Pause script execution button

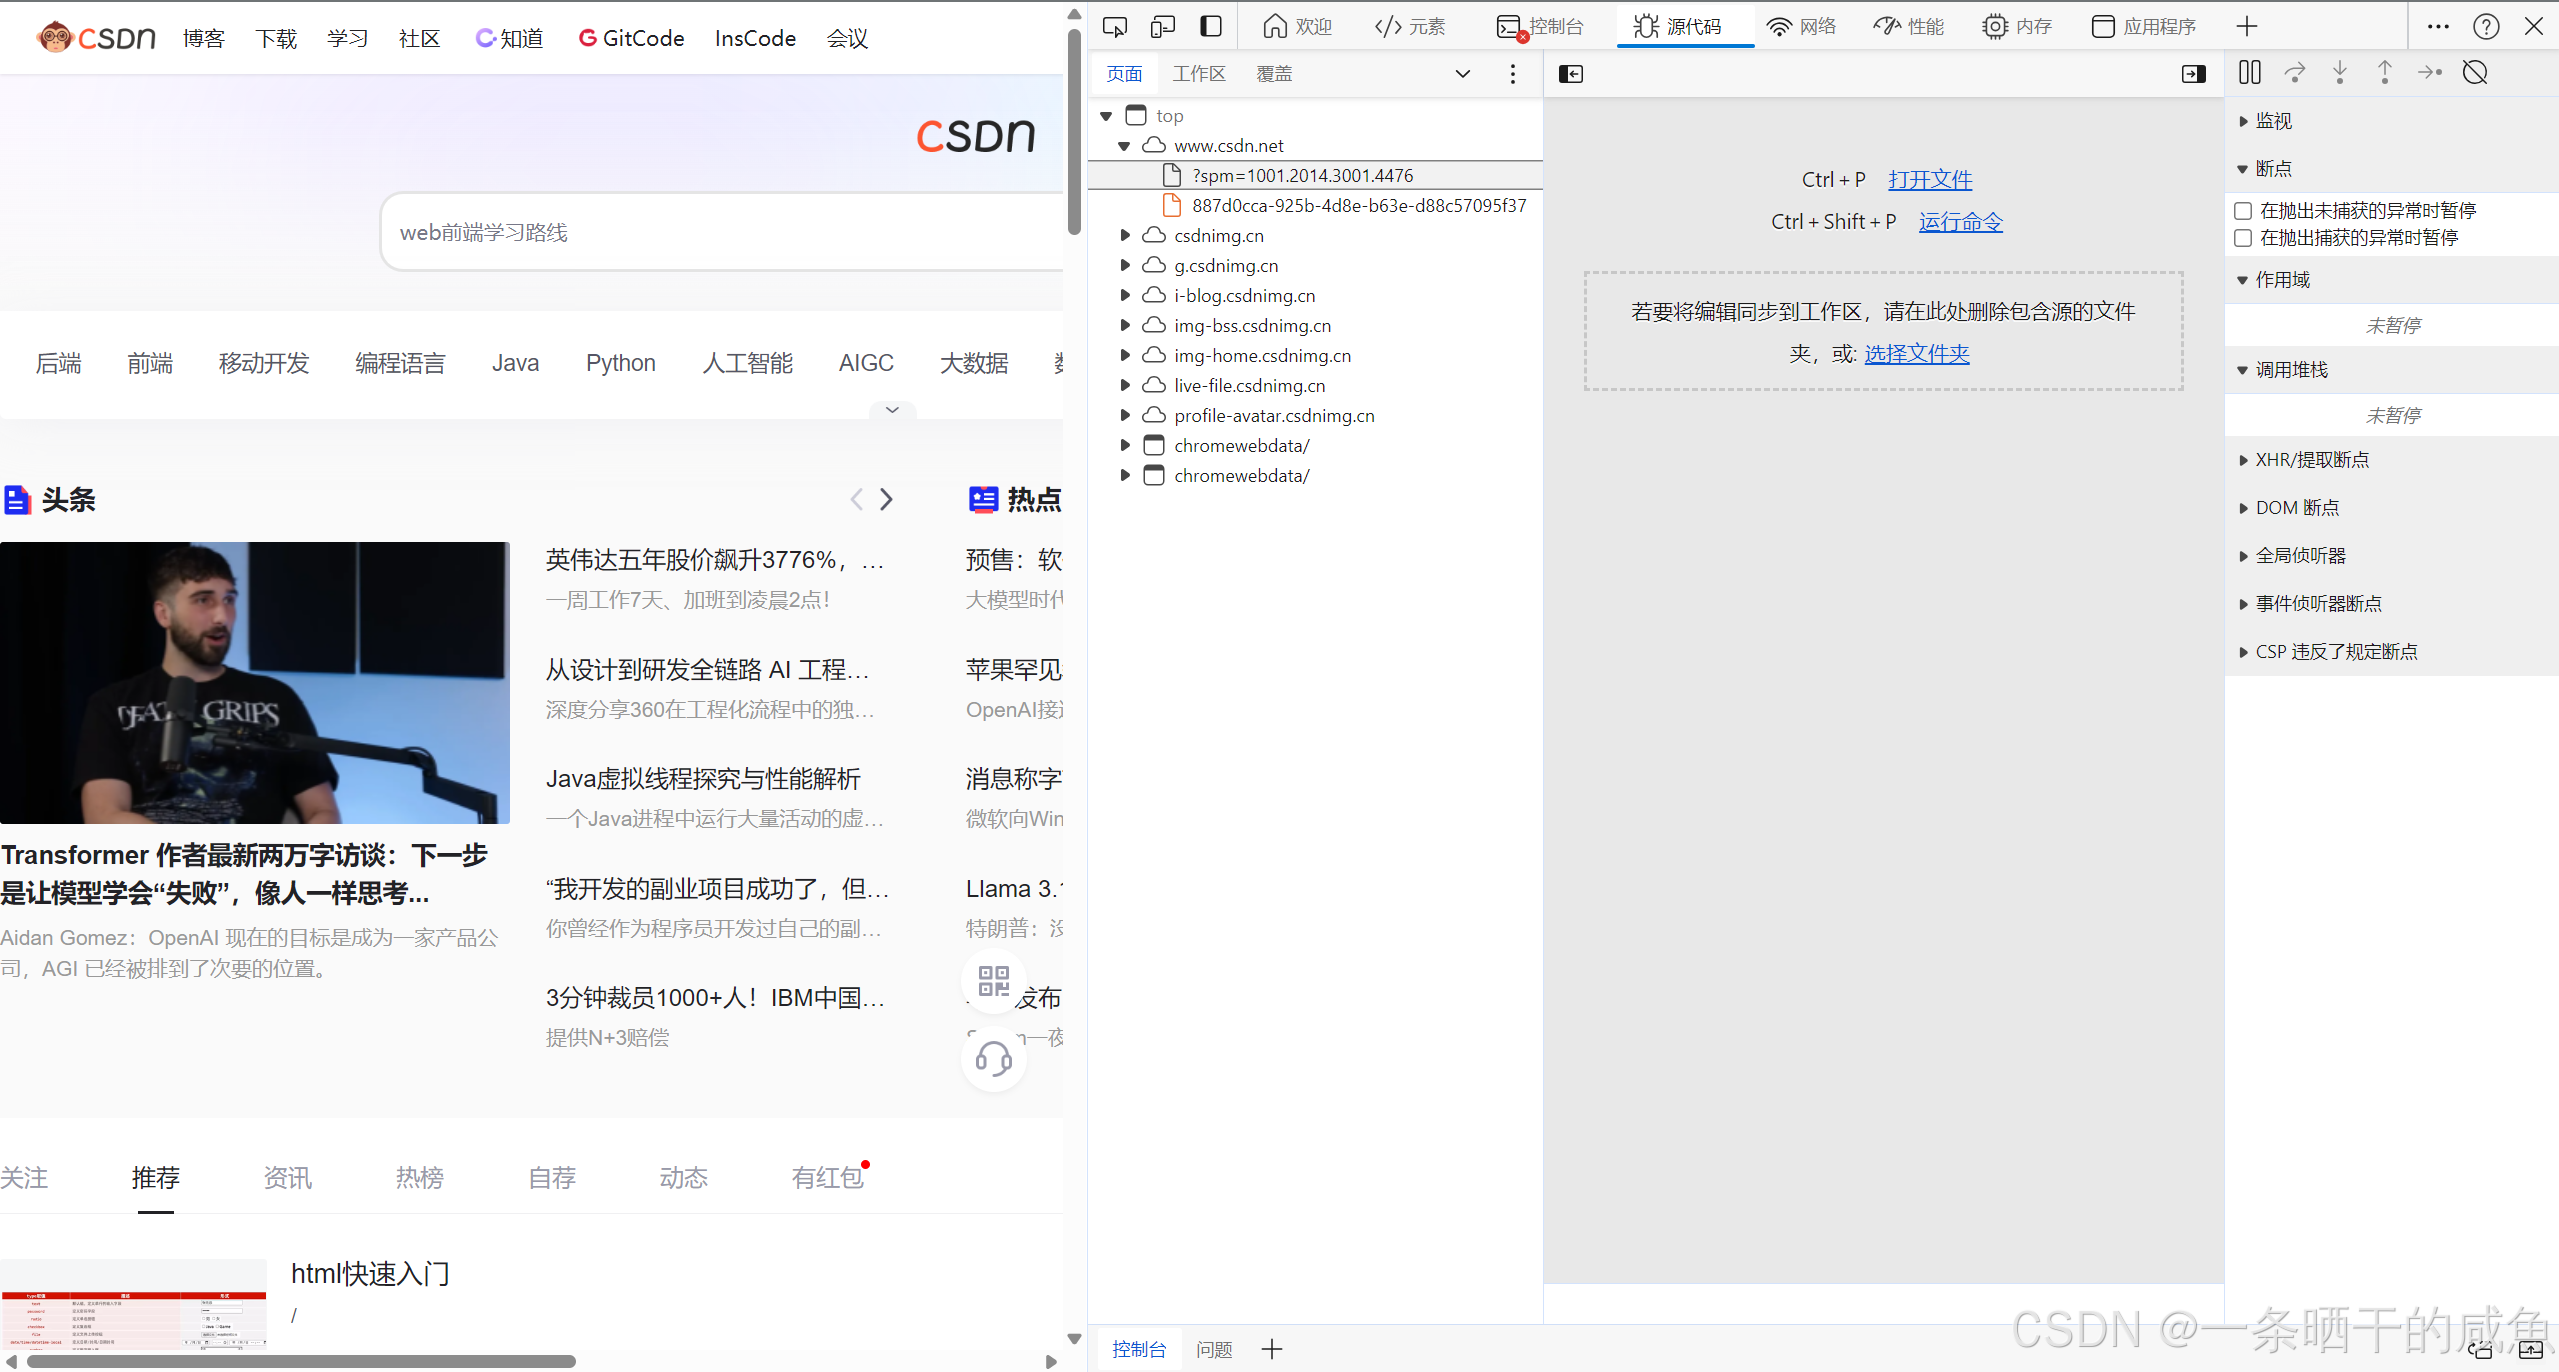(x=2249, y=73)
